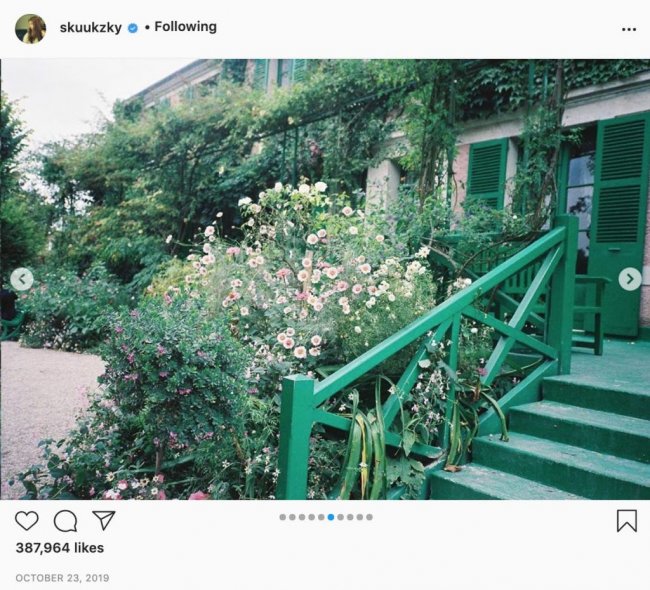The height and width of the screenshot is (590, 650).
Task: Click the blue verified badge beside skuukzky
Action: tap(133, 28)
